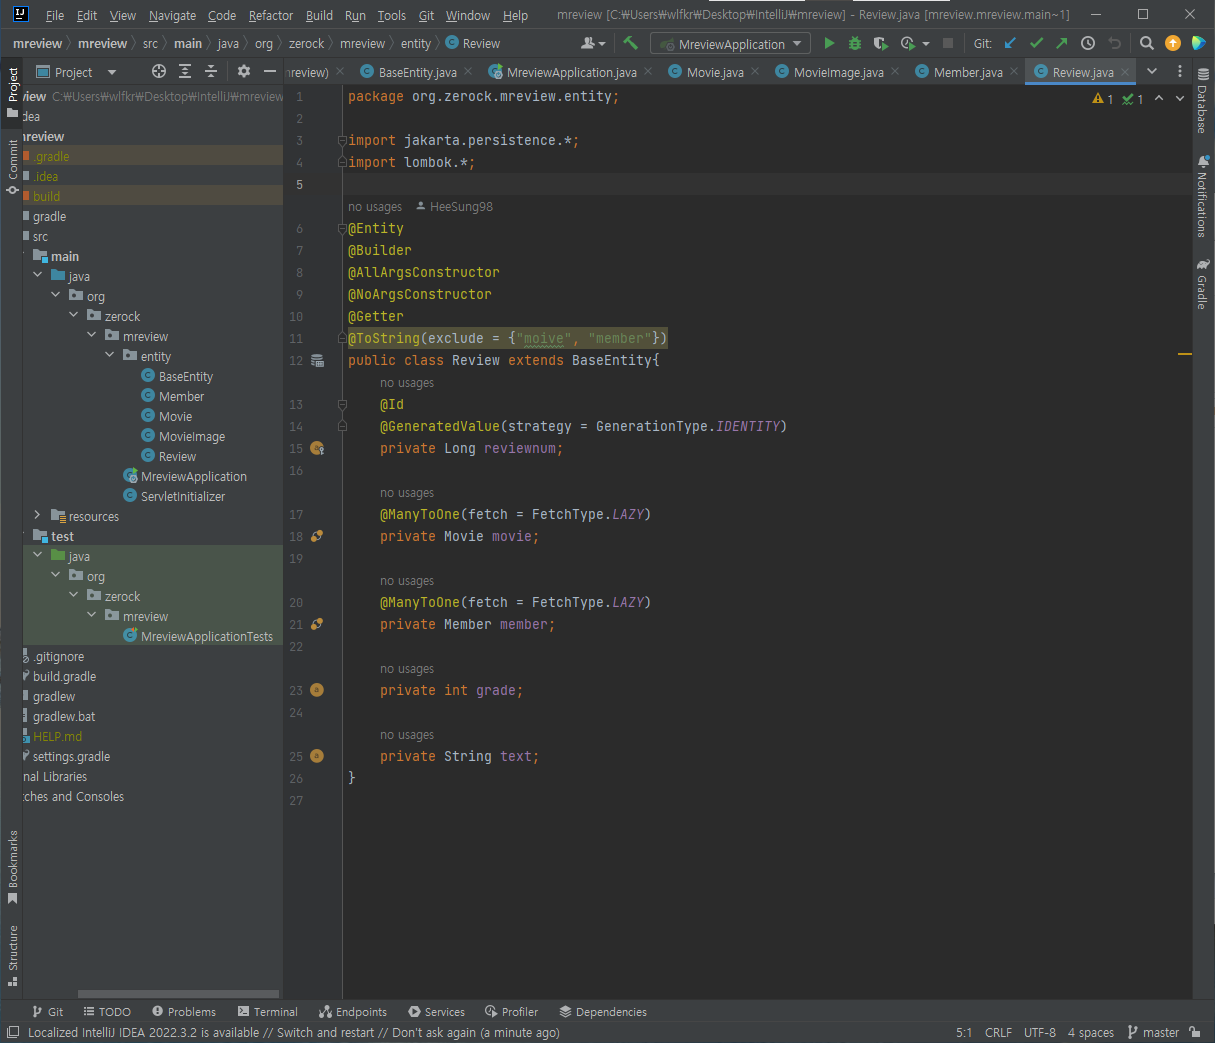This screenshot has width=1215, height=1043.
Task: Click the orange IDE update icon
Action: [1173, 43]
